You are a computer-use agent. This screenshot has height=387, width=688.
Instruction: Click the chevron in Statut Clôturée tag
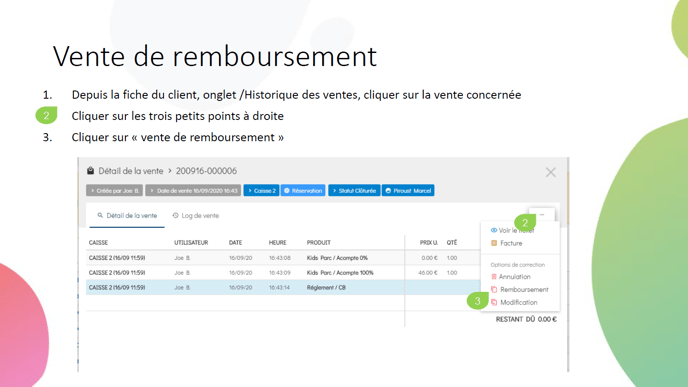(x=334, y=190)
